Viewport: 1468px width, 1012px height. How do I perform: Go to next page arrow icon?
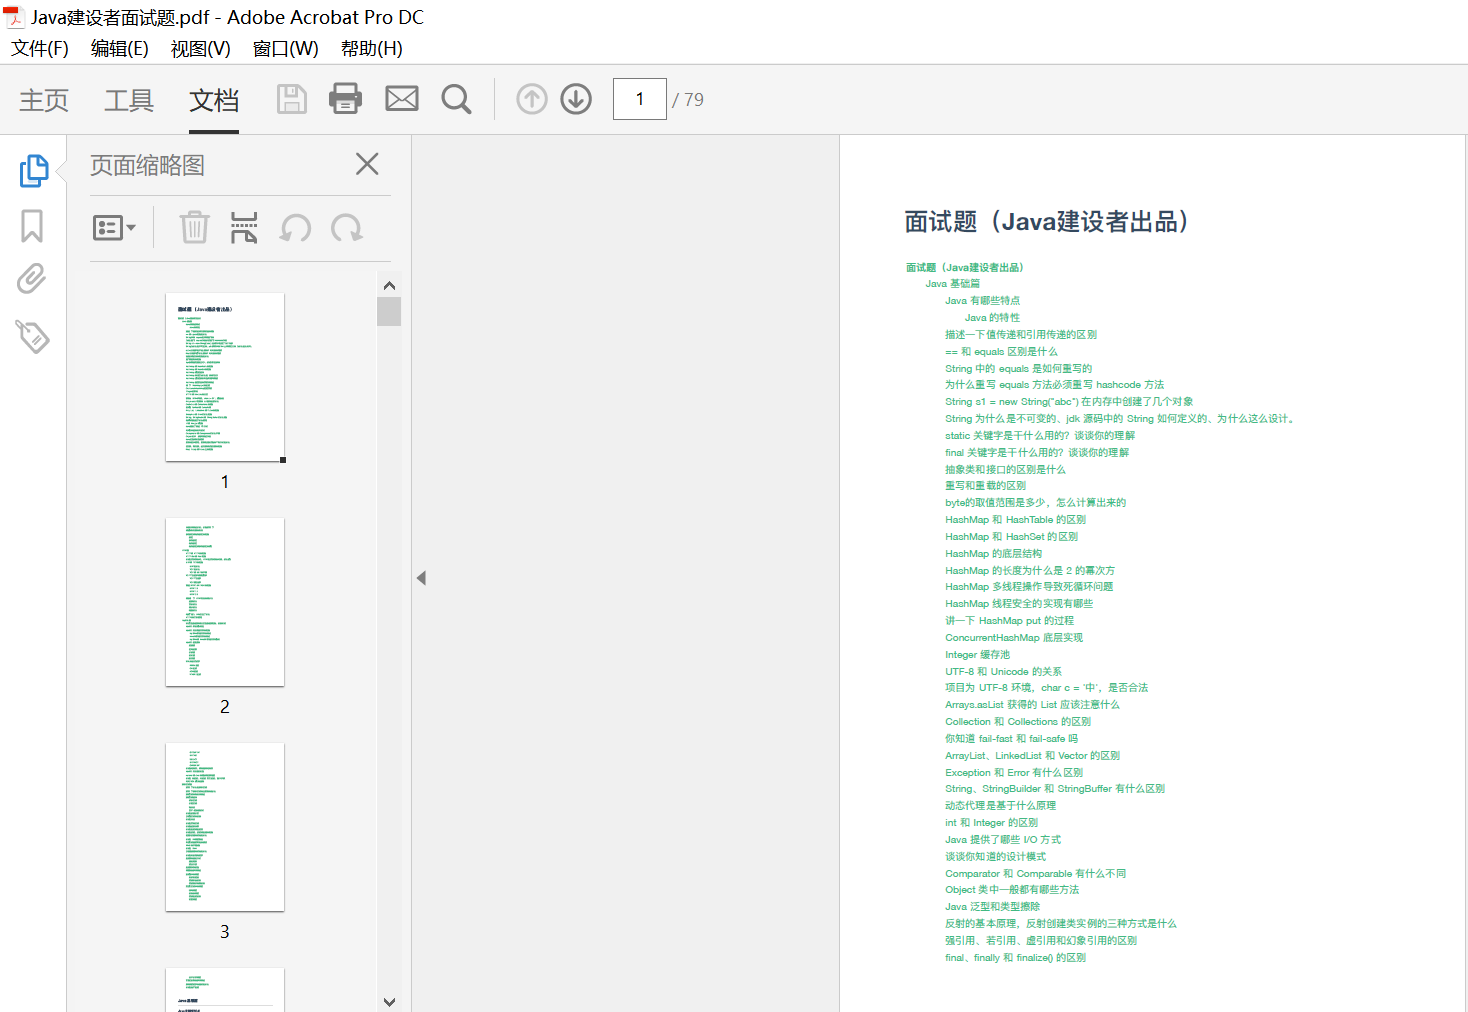(x=576, y=99)
